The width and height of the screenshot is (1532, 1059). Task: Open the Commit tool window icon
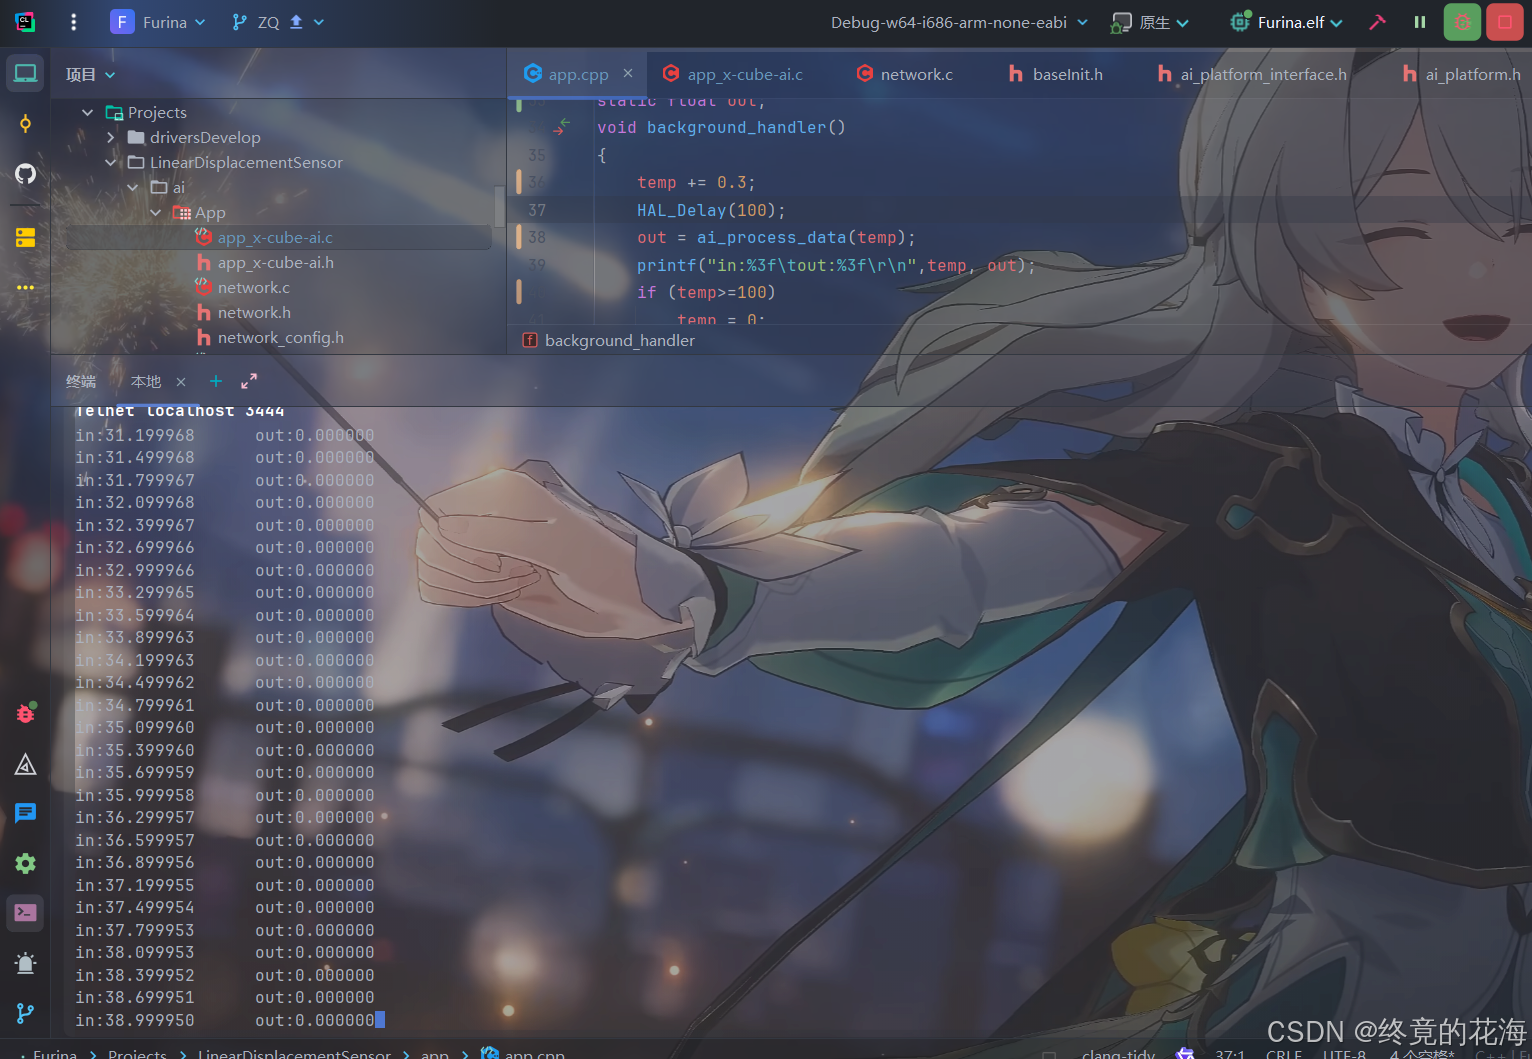point(25,123)
